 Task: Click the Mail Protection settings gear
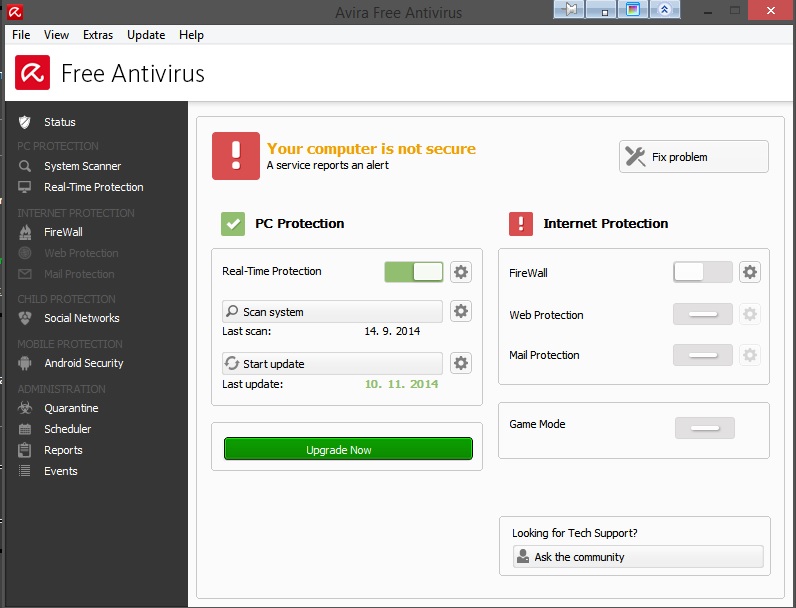(x=750, y=355)
